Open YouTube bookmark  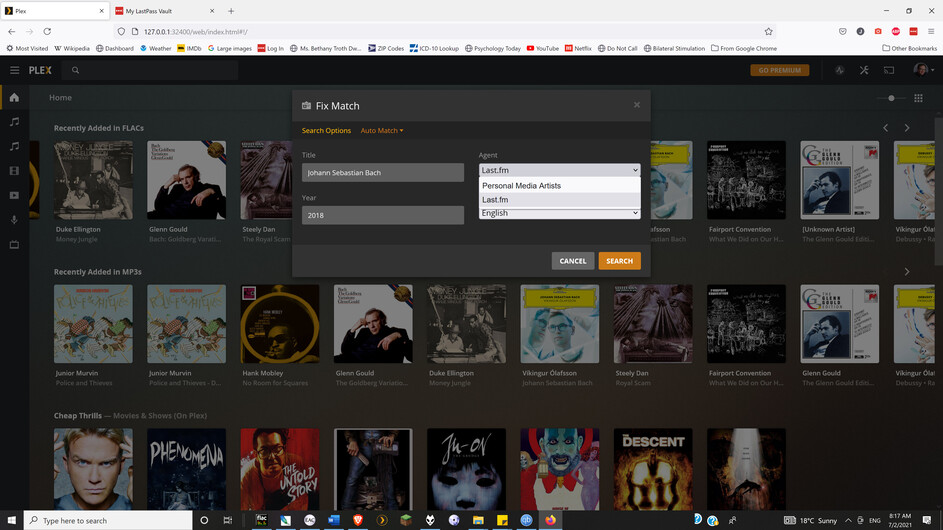542,48
